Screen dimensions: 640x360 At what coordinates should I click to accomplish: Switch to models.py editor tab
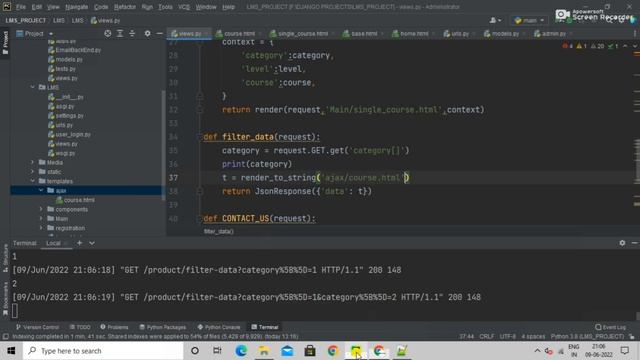504,33
